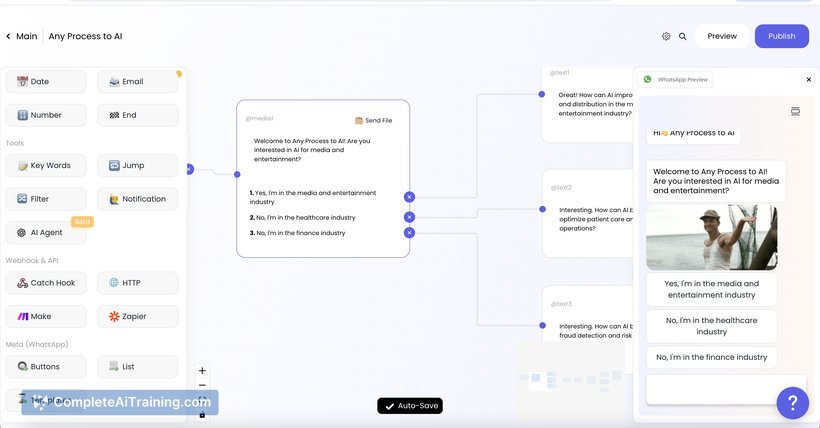Click the @text1 node input connector dot
The width and height of the screenshot is (820, 428).
coord(542,94)
